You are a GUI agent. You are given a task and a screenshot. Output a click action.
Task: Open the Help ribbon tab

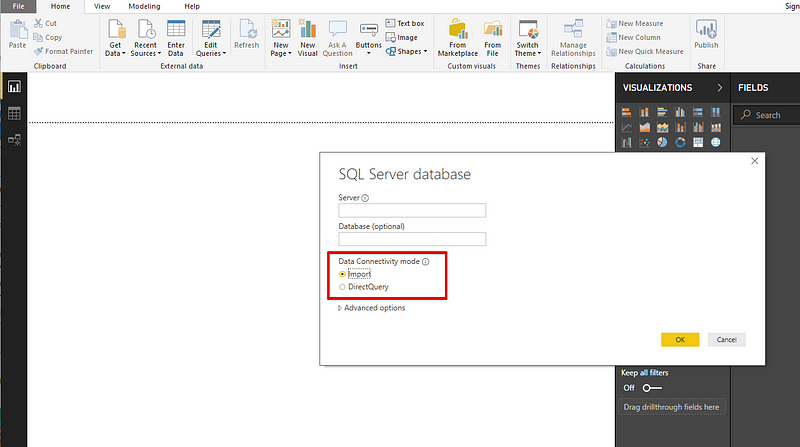192,6
